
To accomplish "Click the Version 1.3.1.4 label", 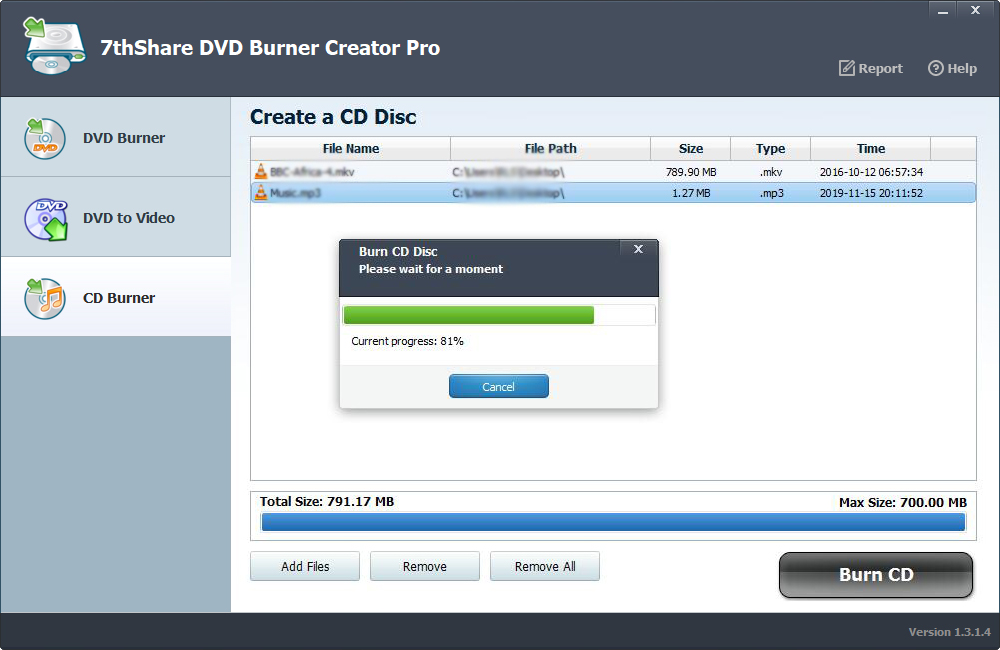I will [950, 632].
